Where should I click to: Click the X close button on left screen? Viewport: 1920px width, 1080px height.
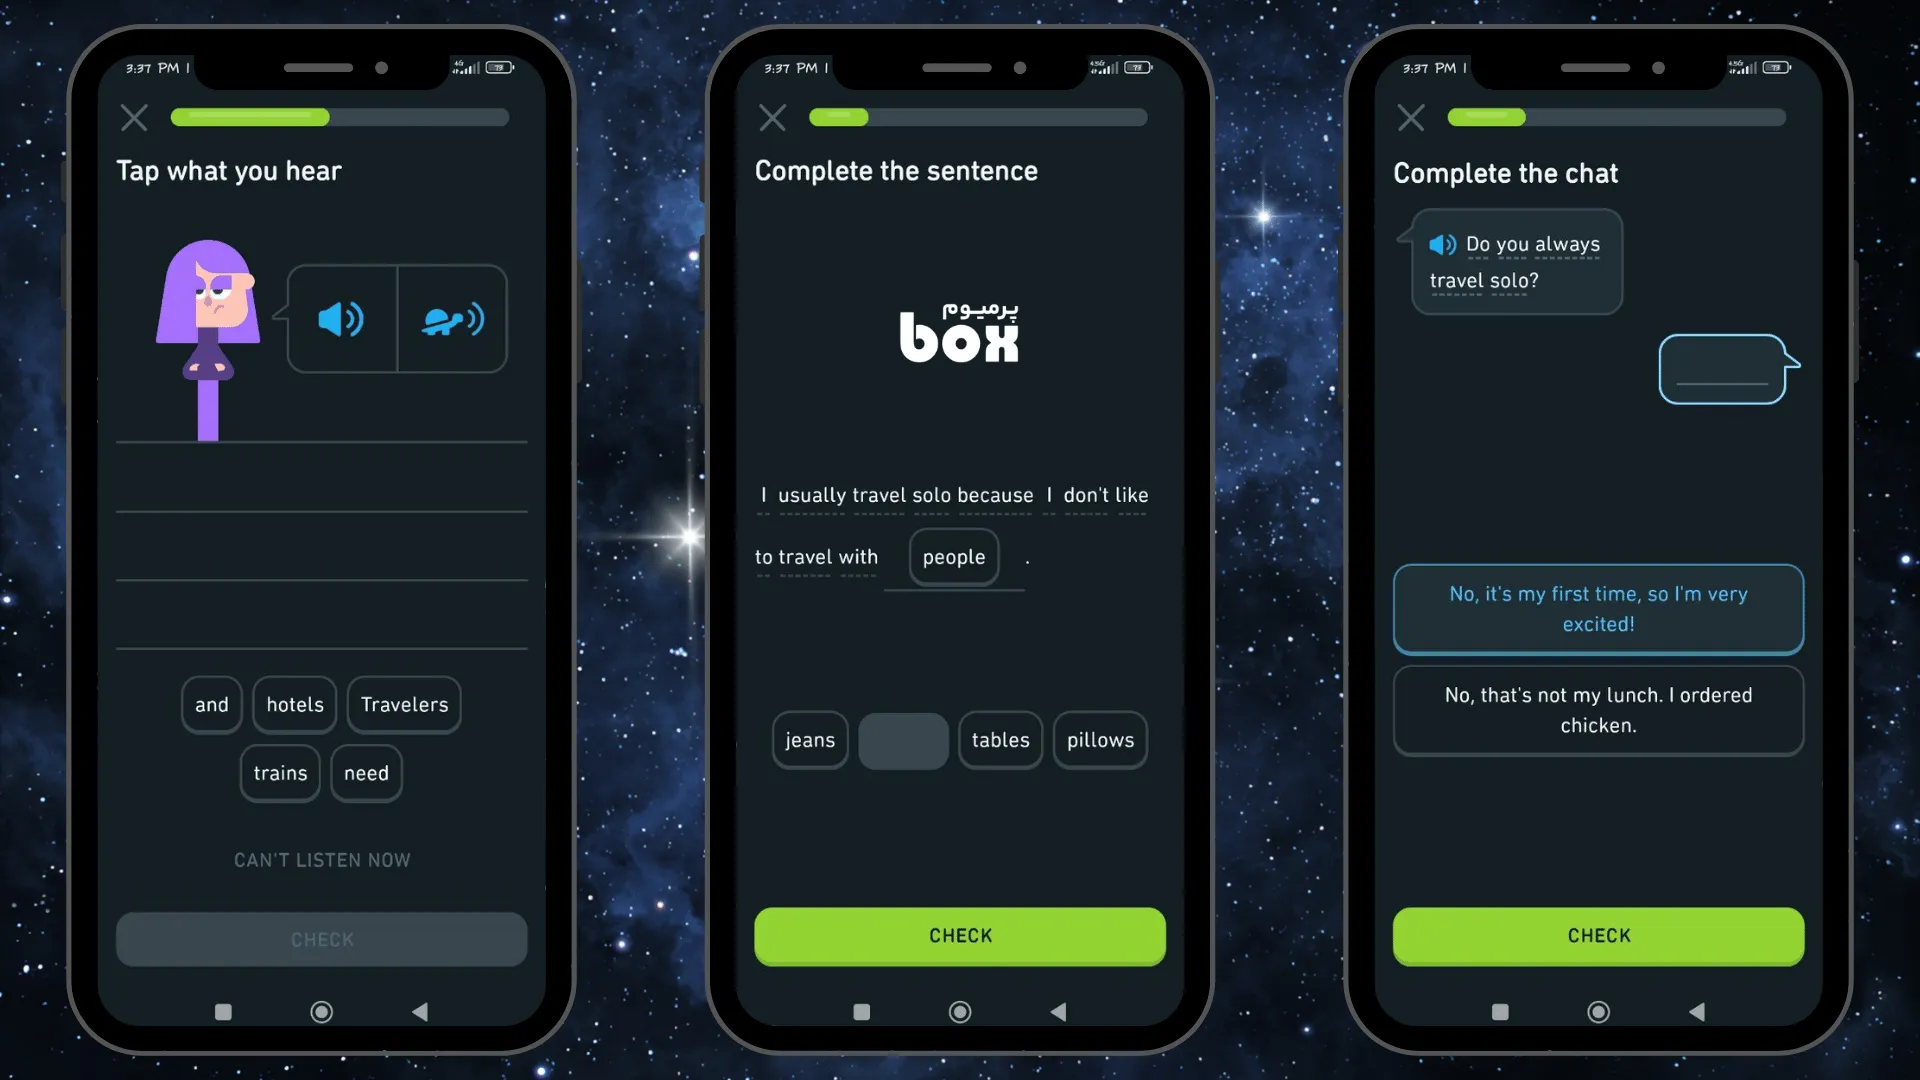coord(133,117)
